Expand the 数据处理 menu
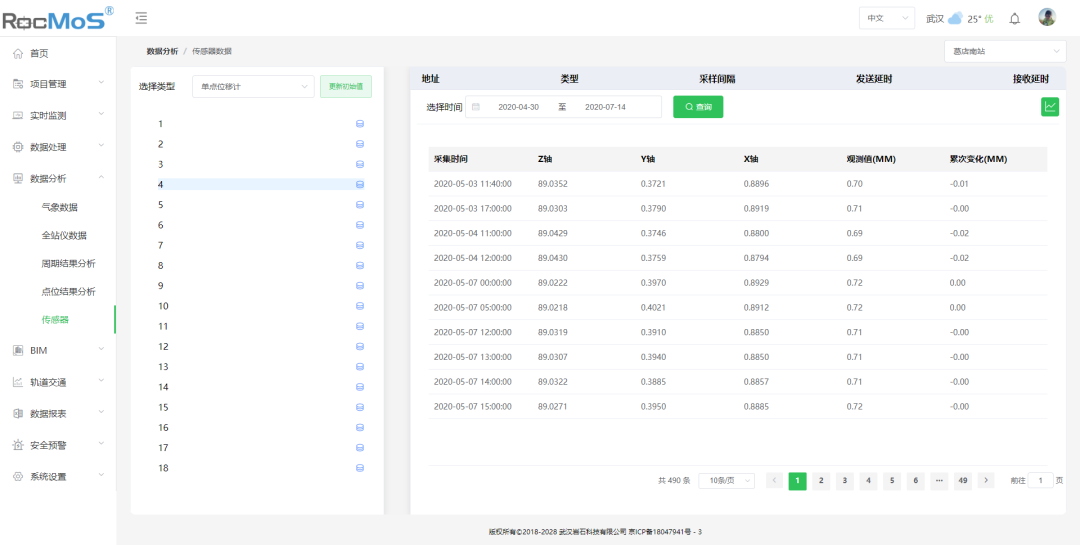 click(58, 147)
